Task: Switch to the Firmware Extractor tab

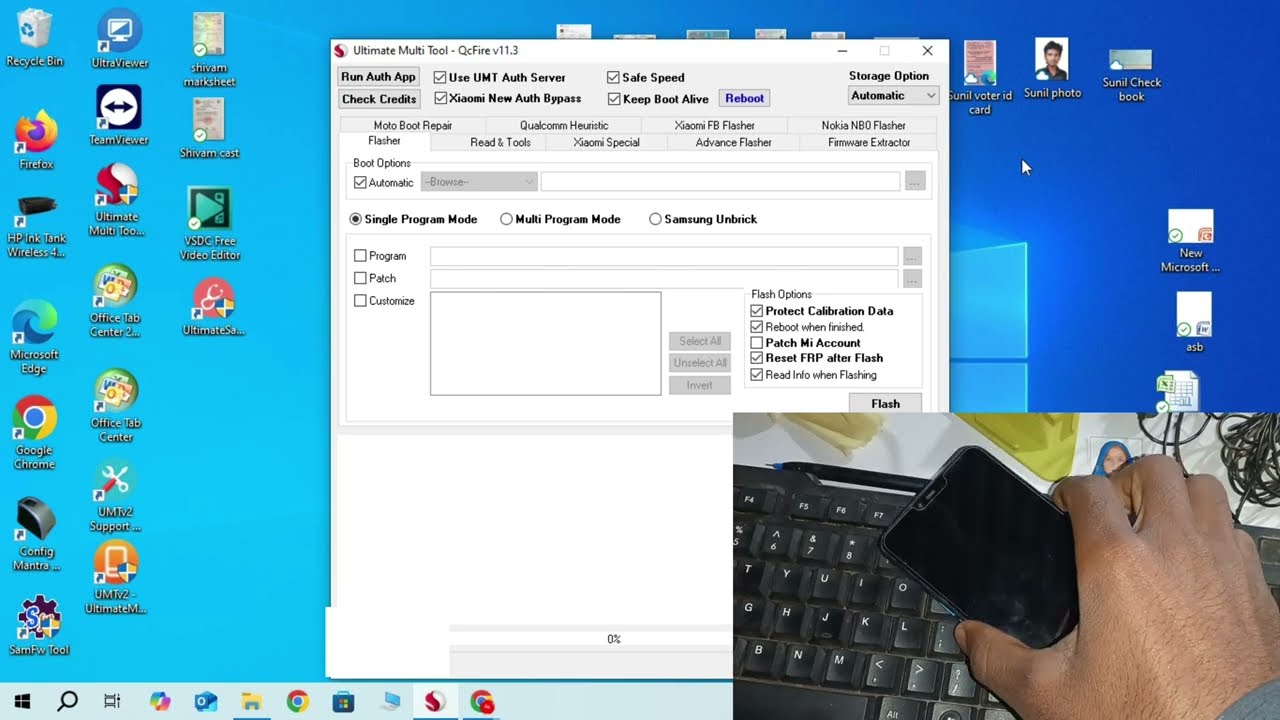Action: [869, 142]
